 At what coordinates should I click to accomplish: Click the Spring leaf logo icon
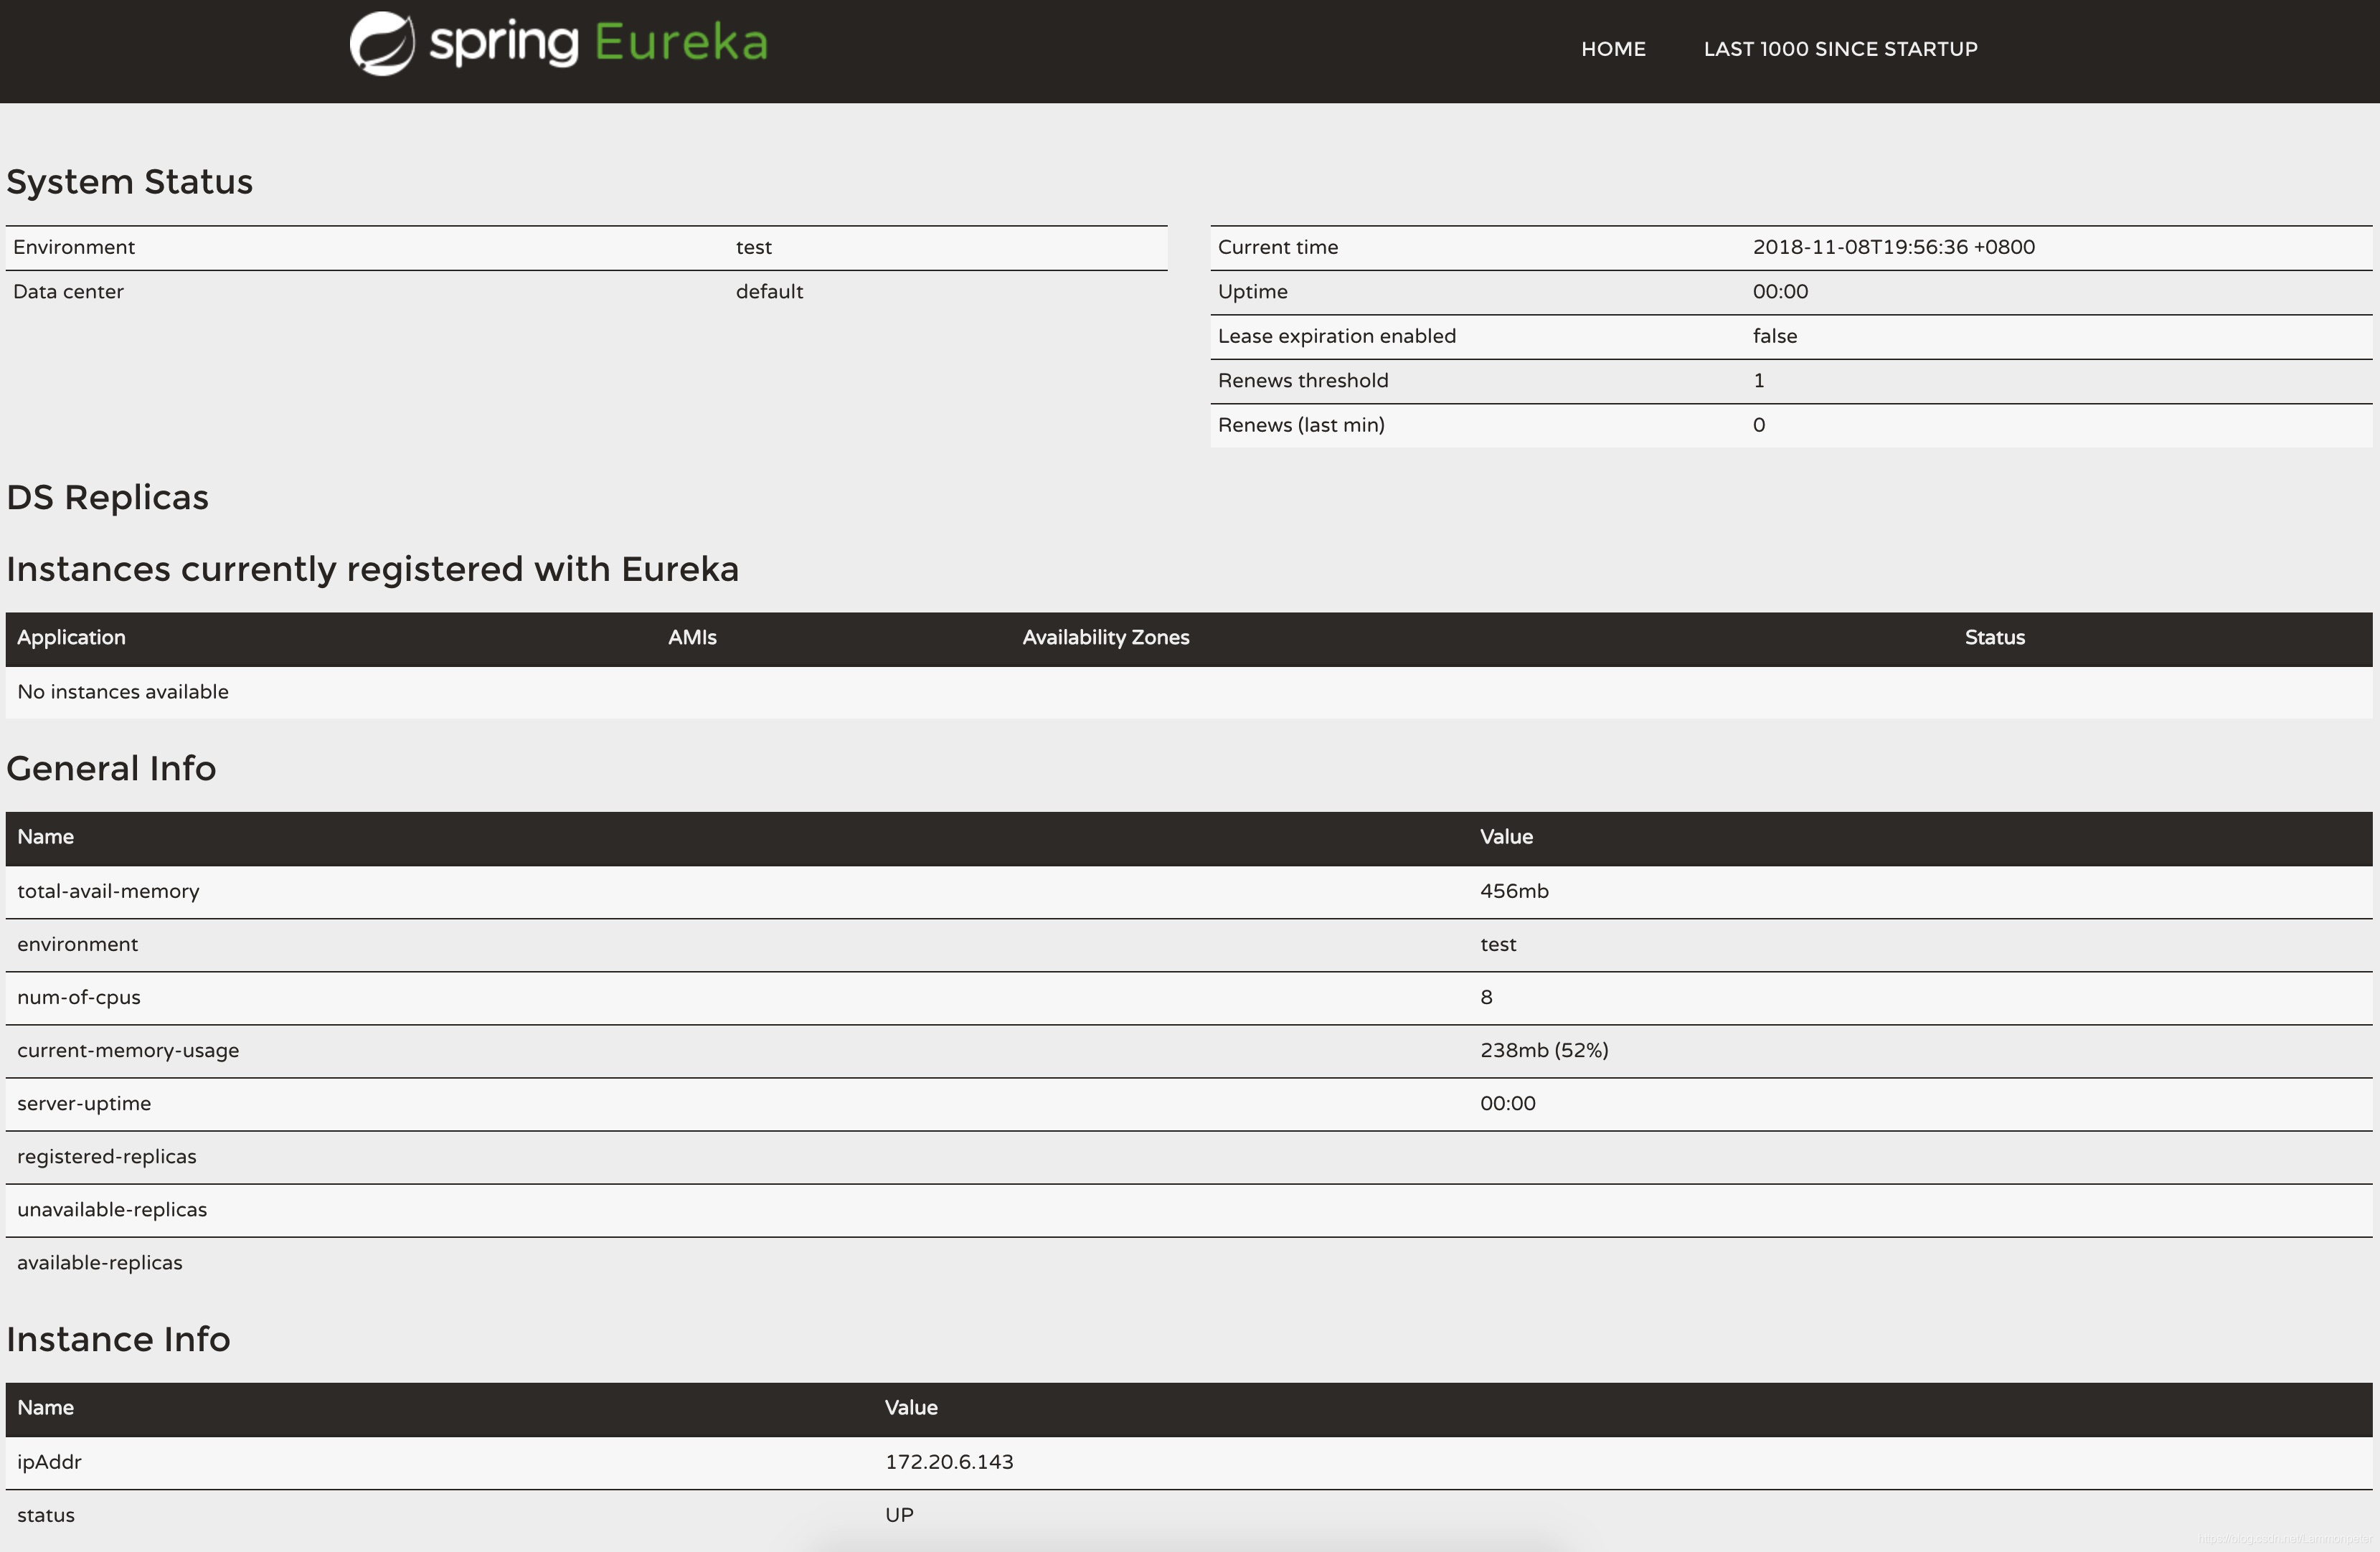(x=382, y=43)
